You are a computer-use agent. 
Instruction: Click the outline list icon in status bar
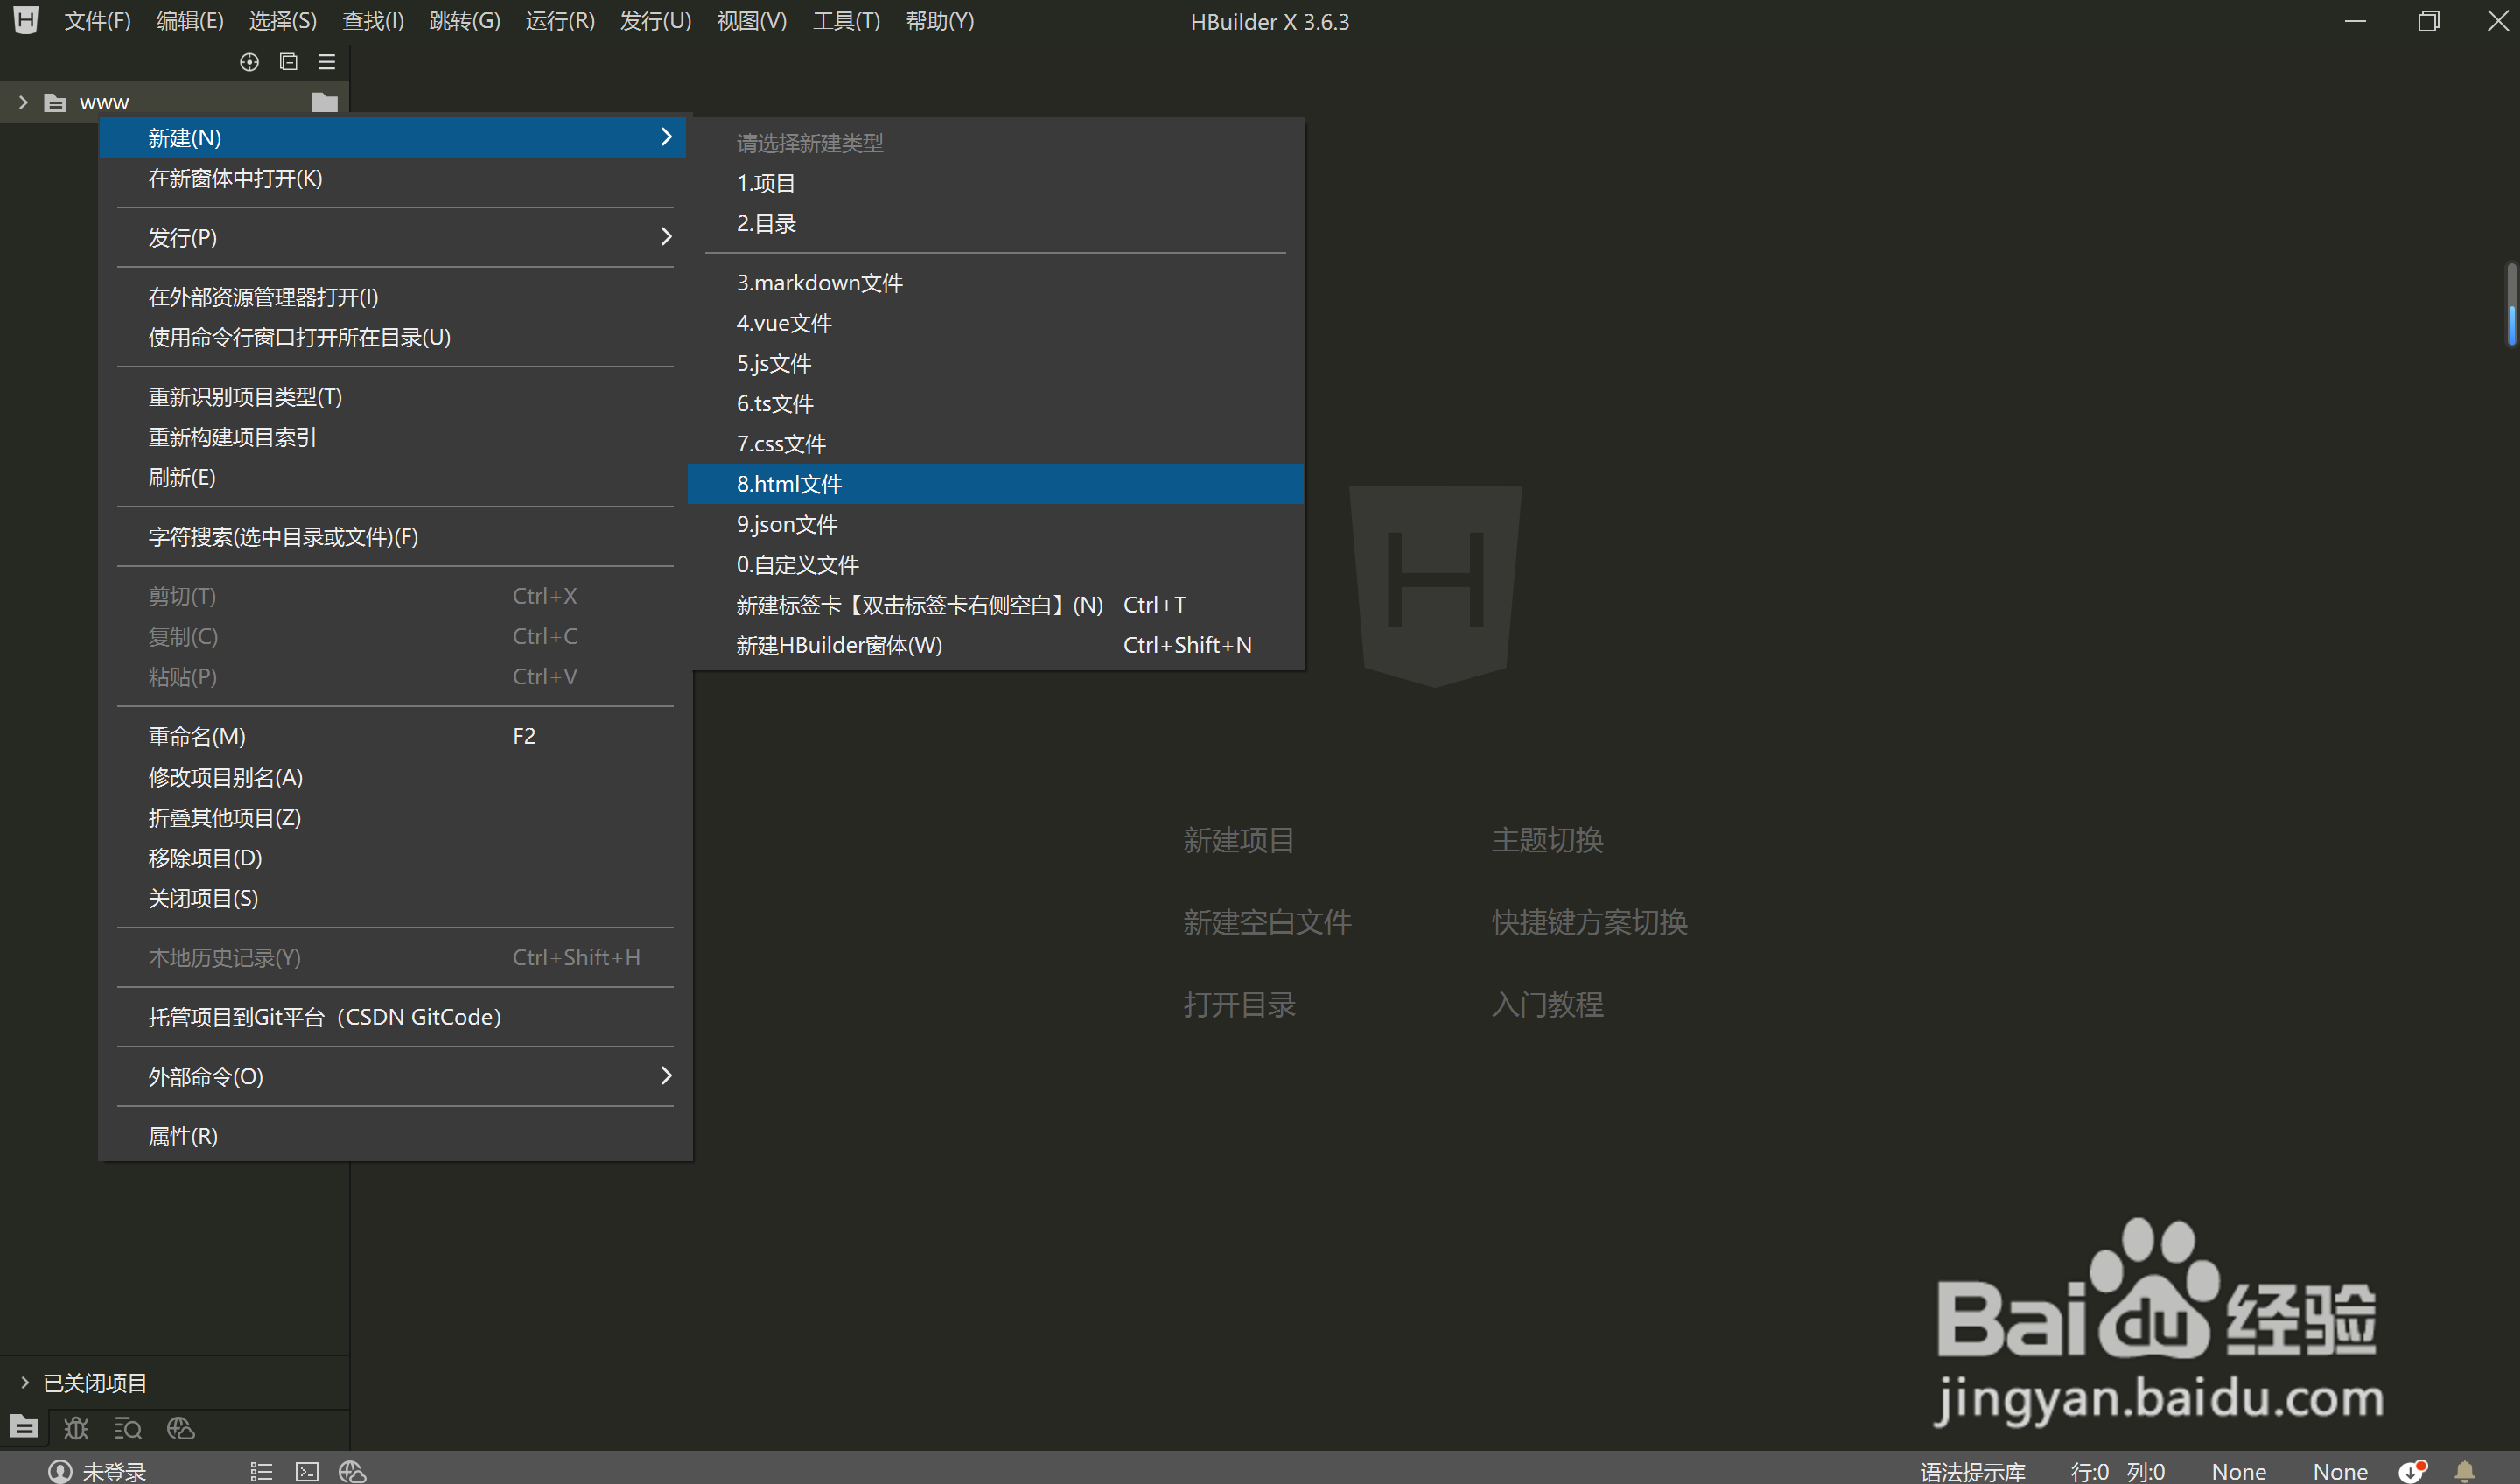[x=261, y=1471]
